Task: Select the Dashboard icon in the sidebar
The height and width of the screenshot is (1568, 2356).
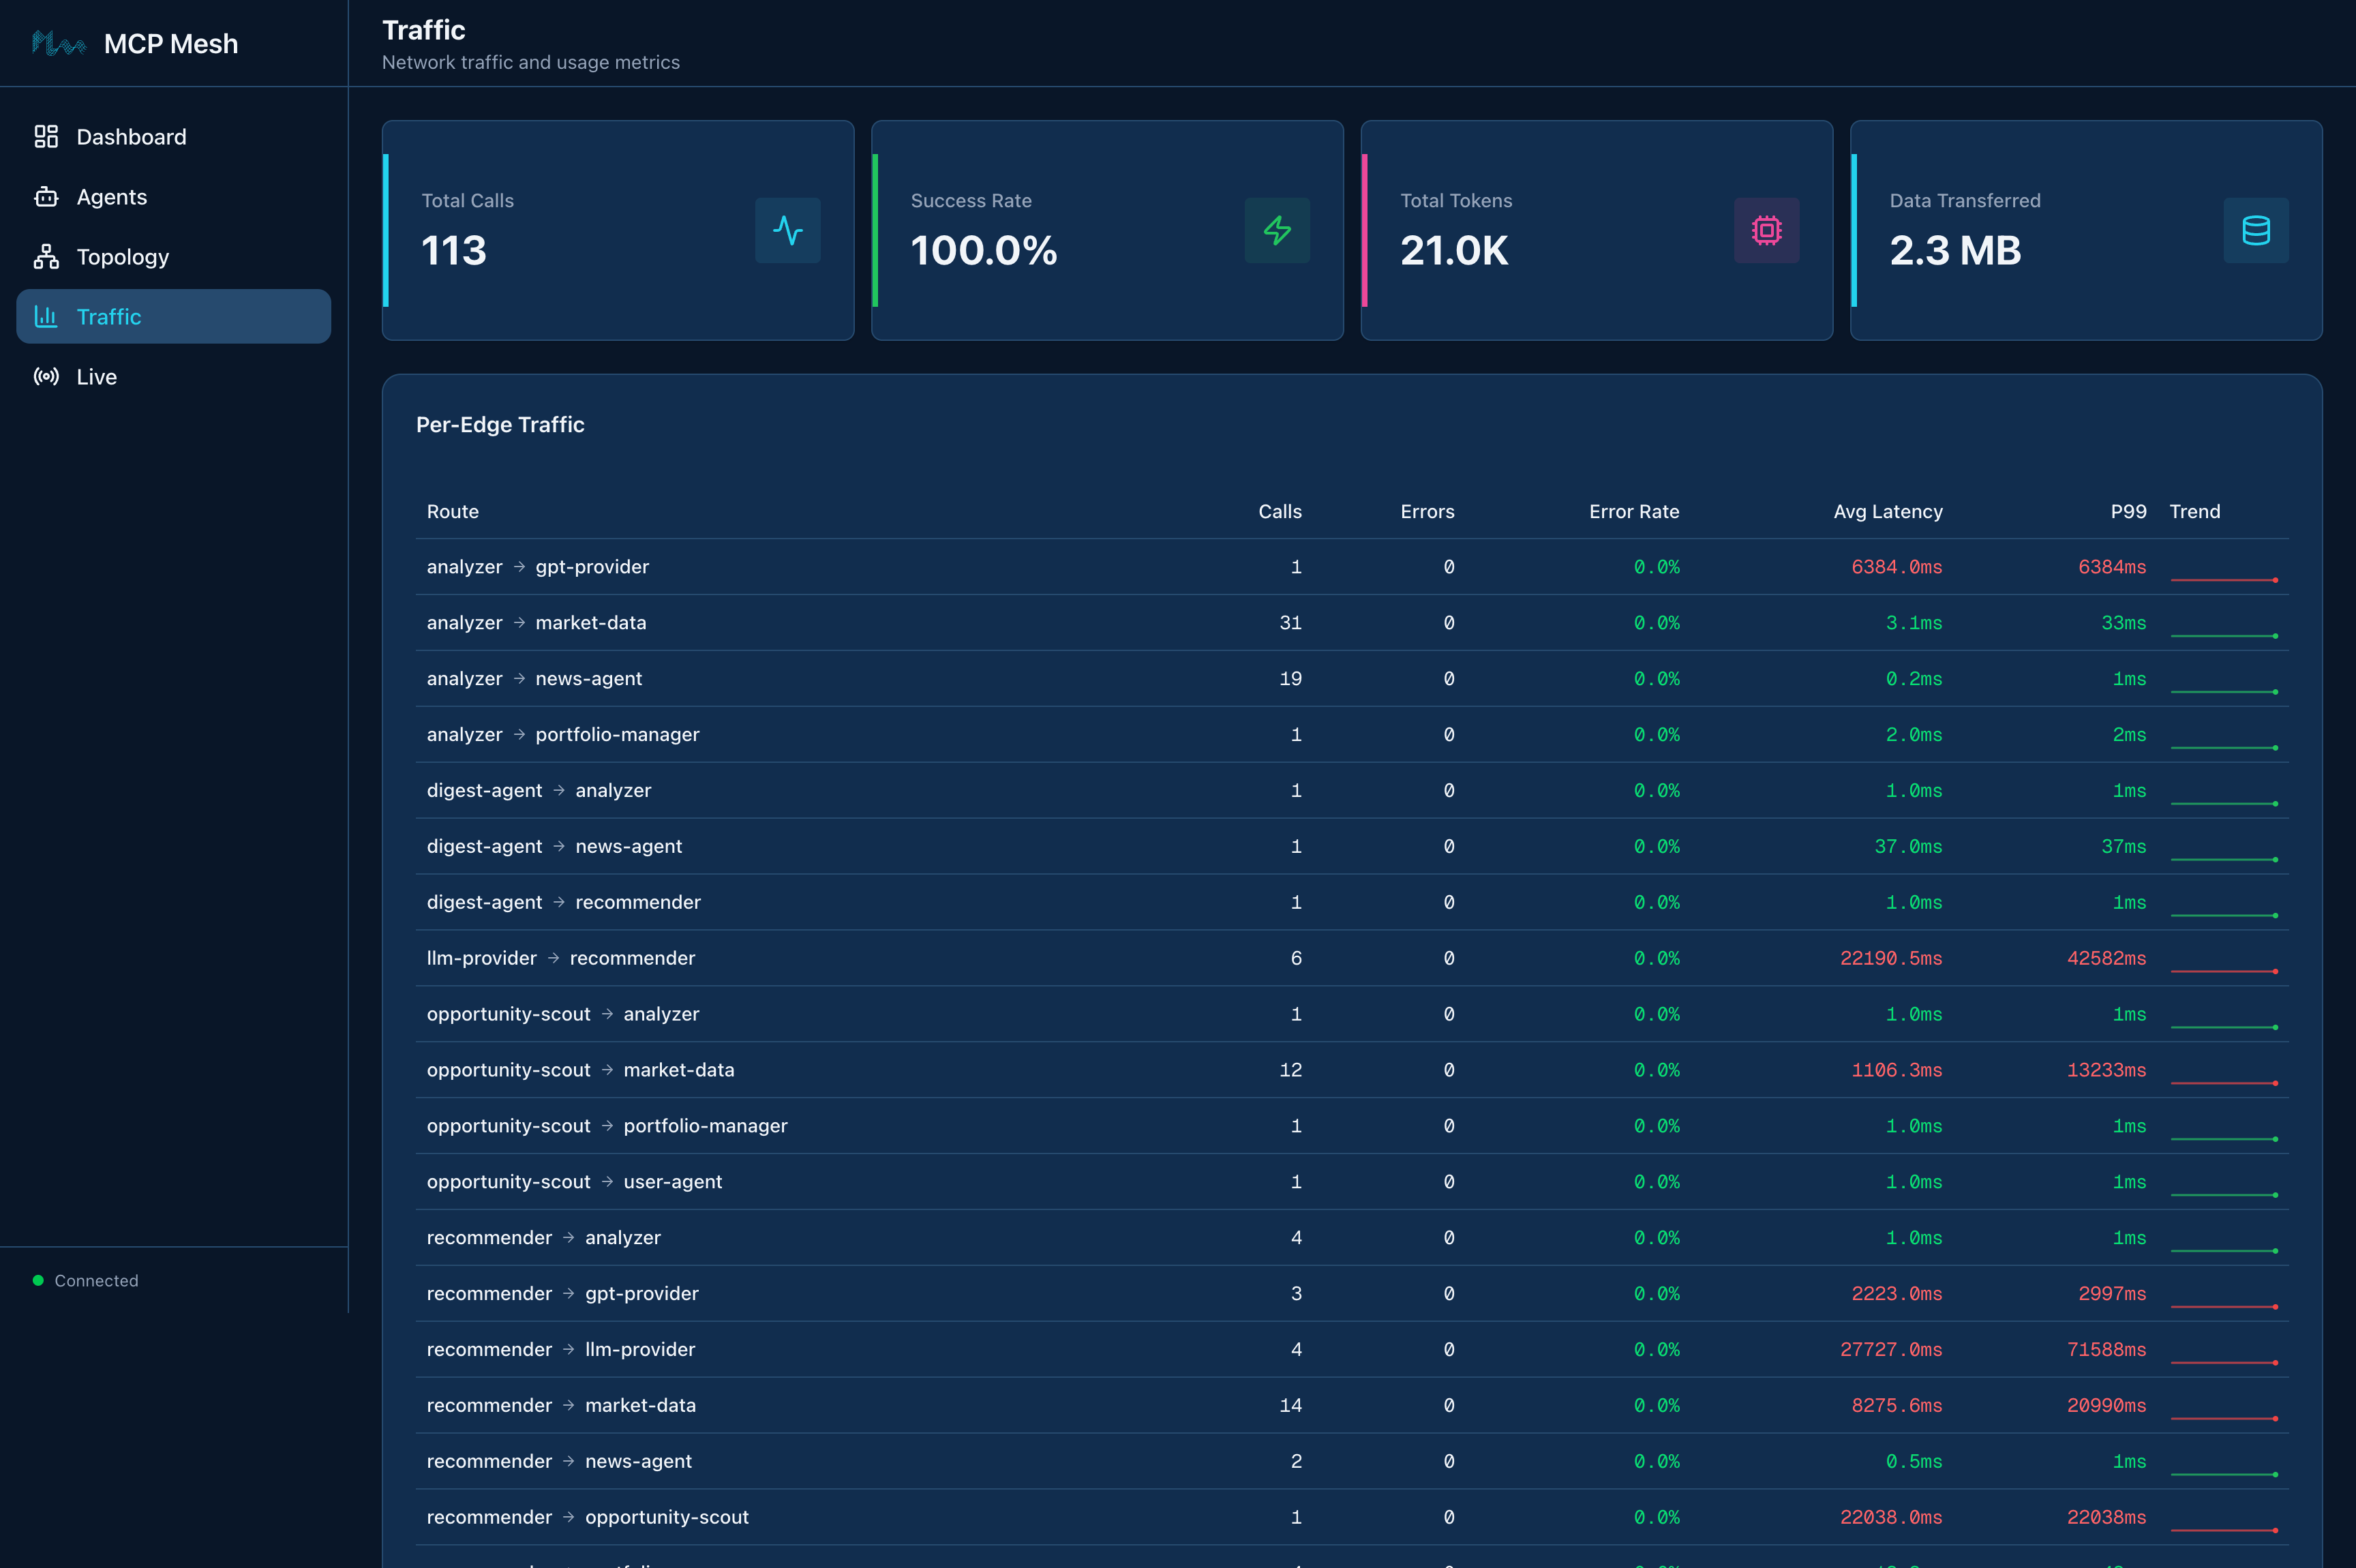Action: pos(47,136)
